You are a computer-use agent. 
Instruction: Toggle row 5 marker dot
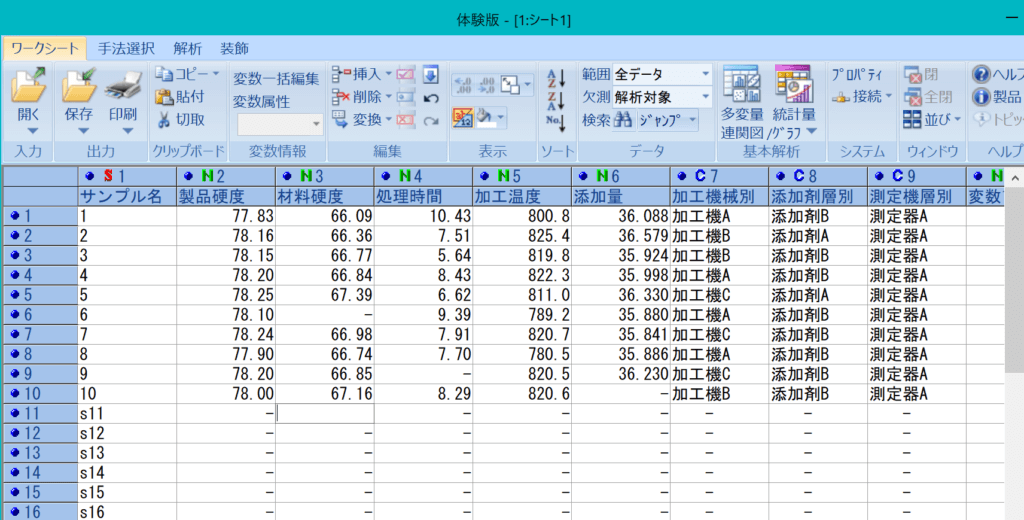pos(14,295)
